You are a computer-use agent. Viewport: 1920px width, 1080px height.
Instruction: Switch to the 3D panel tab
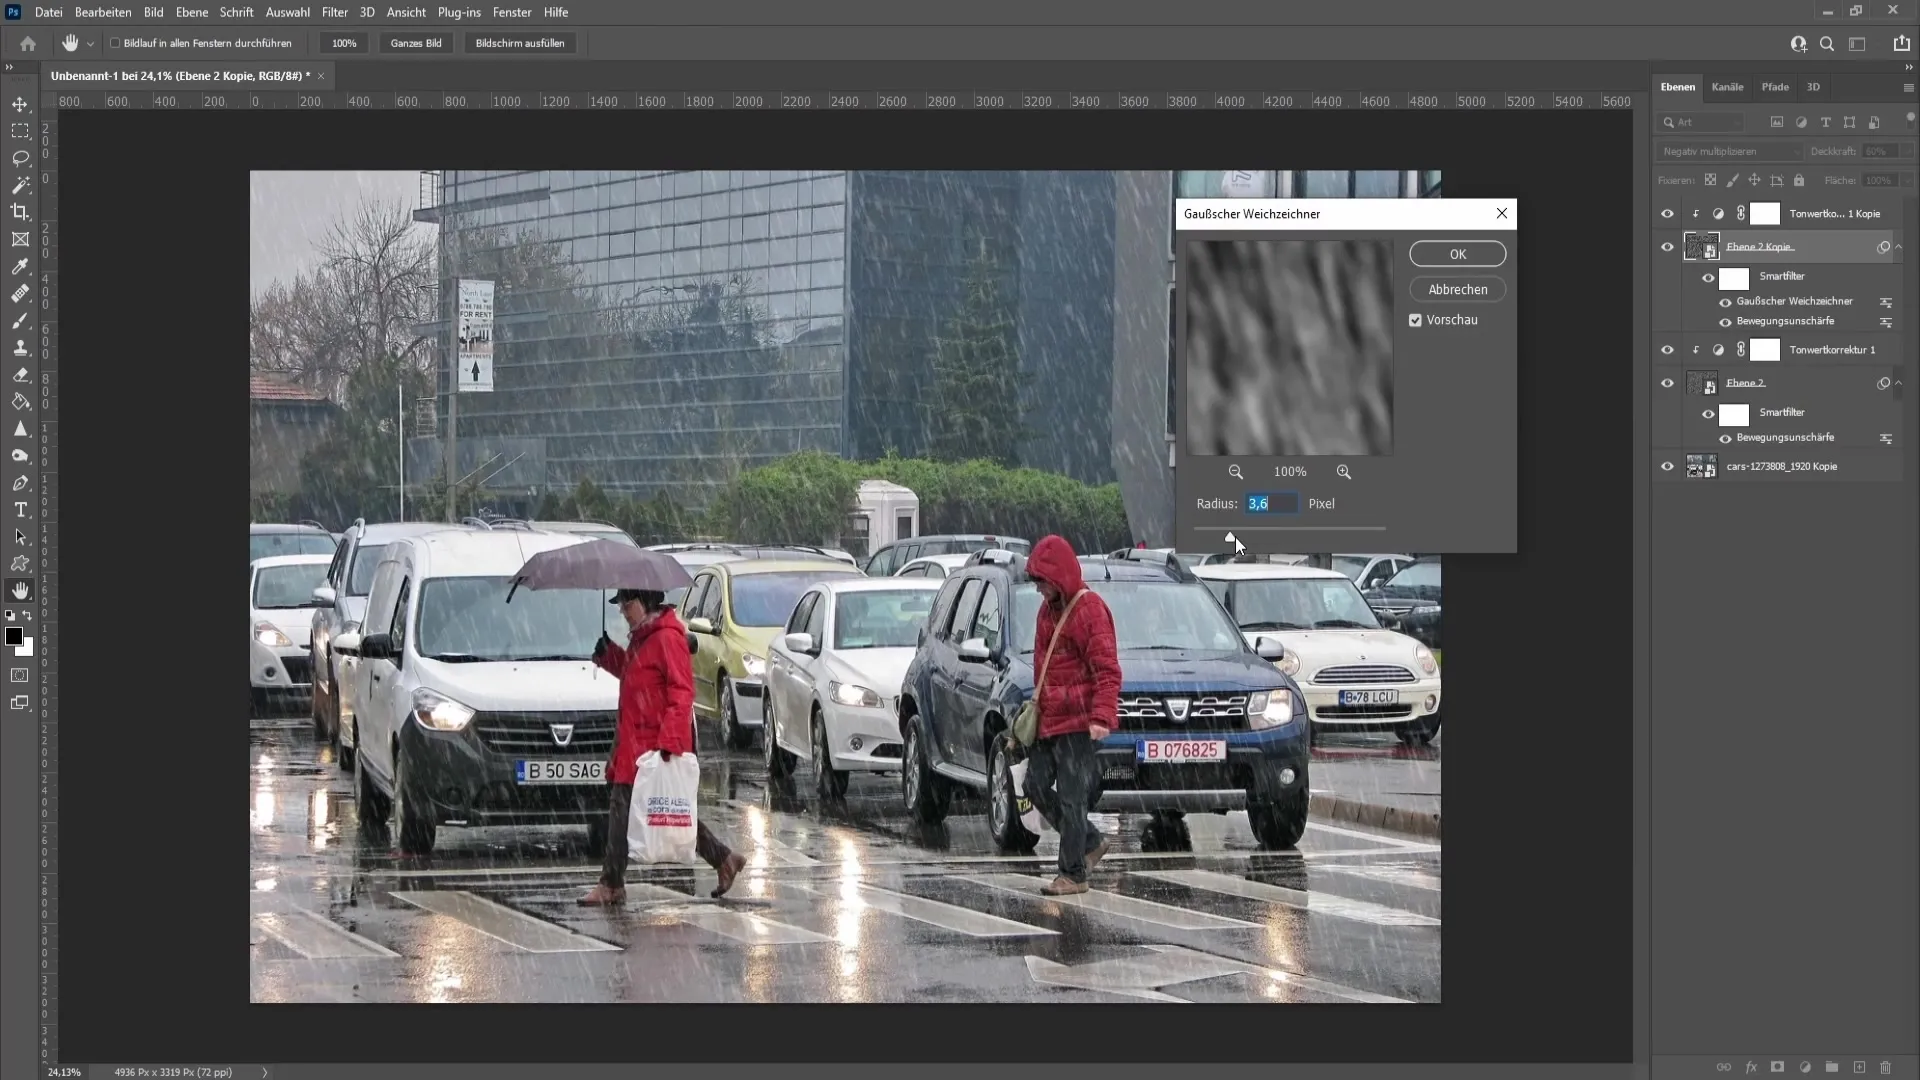[x=1813, y=87]
